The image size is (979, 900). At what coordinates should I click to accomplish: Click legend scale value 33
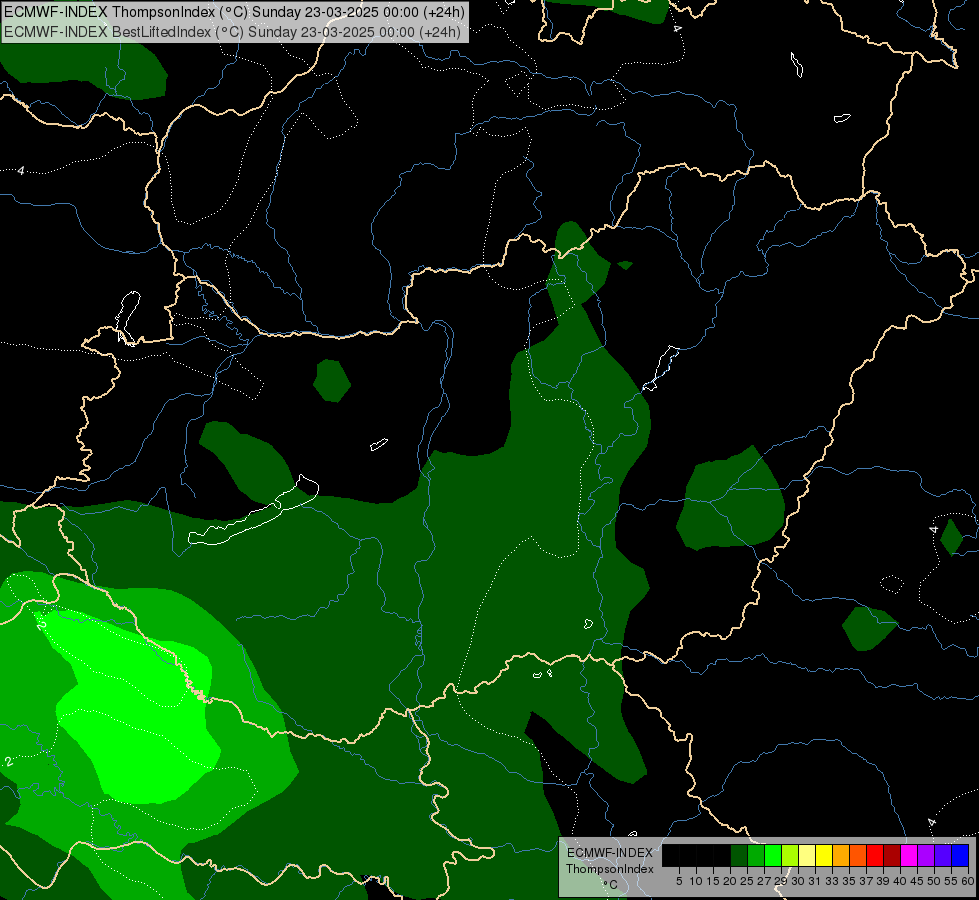click(x=832, y=881)
